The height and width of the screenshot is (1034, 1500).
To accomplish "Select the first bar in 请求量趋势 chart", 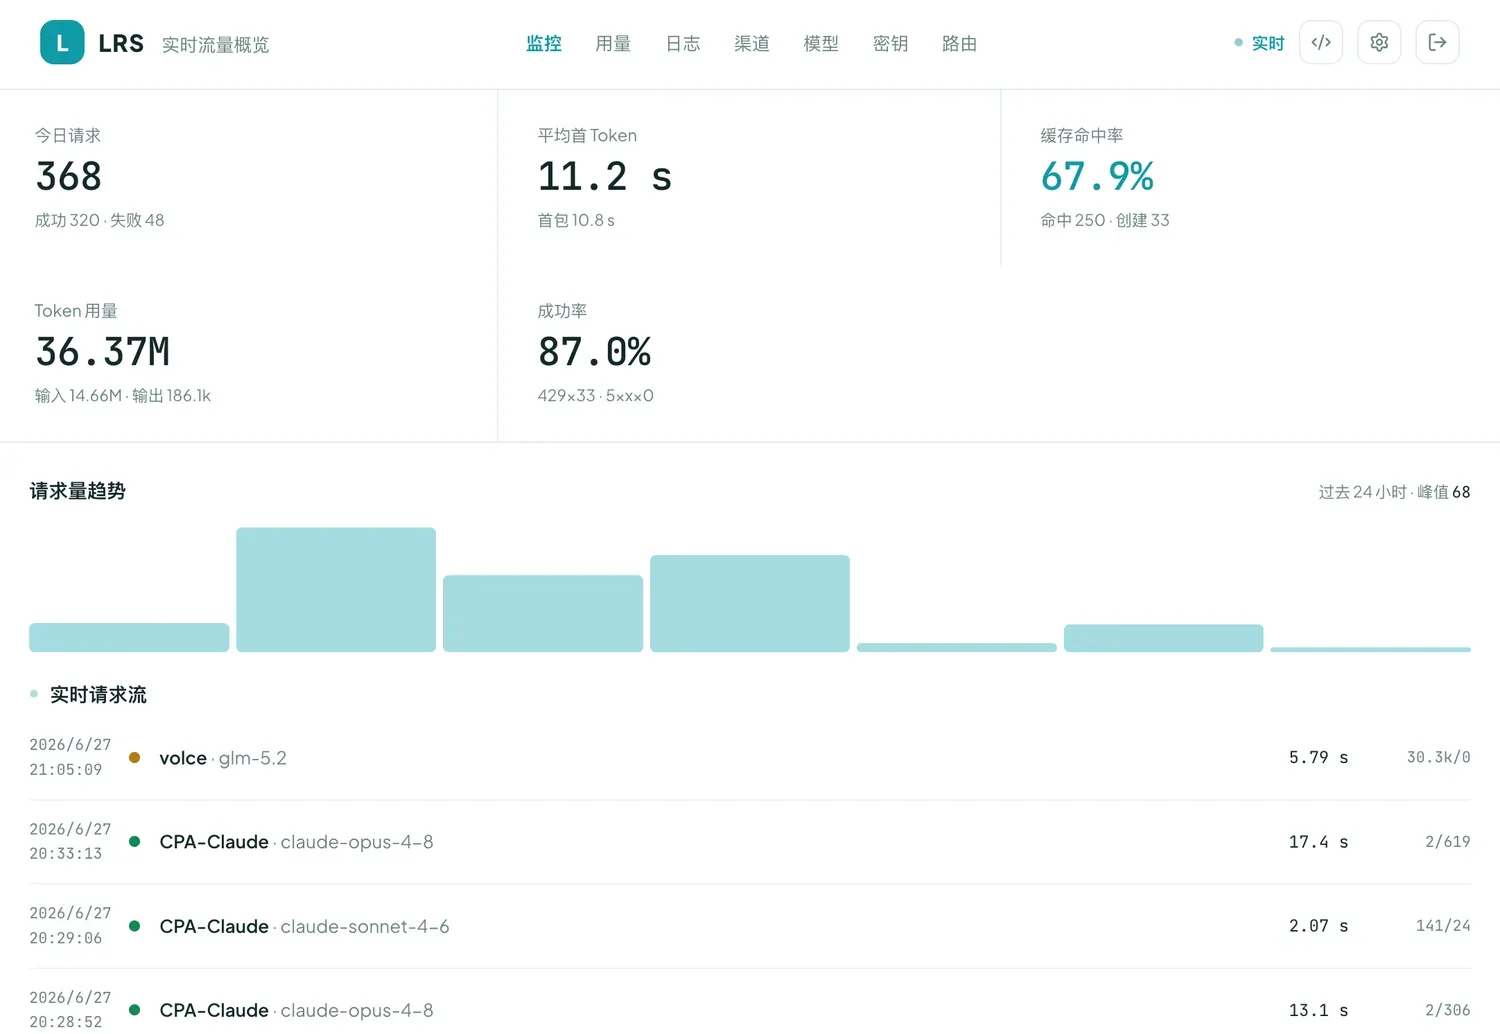I will tap(129, 637).
